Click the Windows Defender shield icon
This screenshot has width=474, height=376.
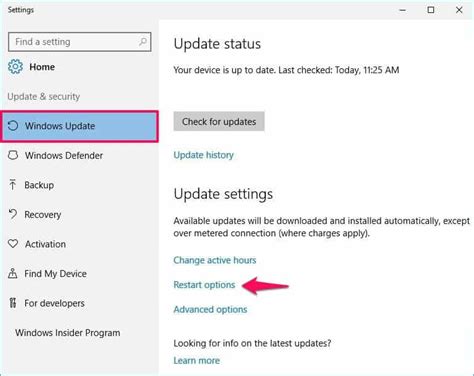coord(13,155)
